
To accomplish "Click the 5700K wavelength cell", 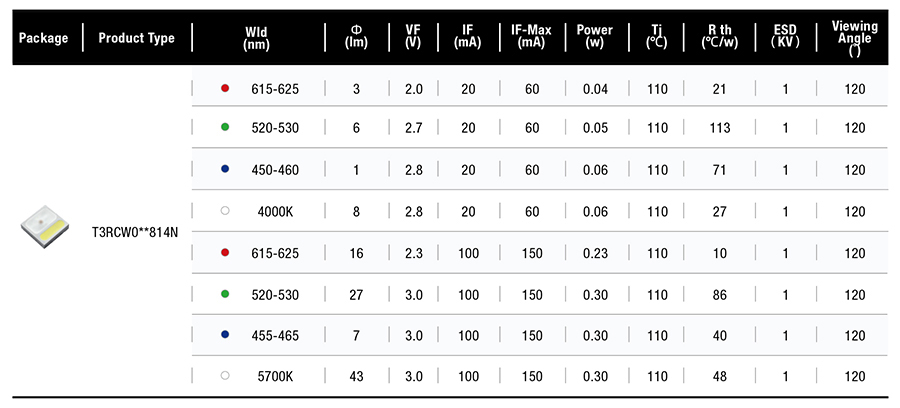I will [276, 374].
